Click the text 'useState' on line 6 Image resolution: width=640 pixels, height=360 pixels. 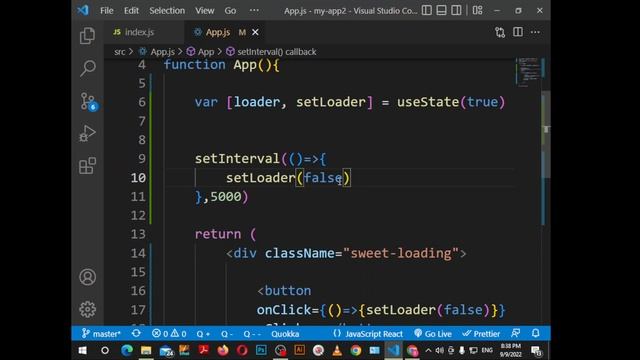coord(428,102)
